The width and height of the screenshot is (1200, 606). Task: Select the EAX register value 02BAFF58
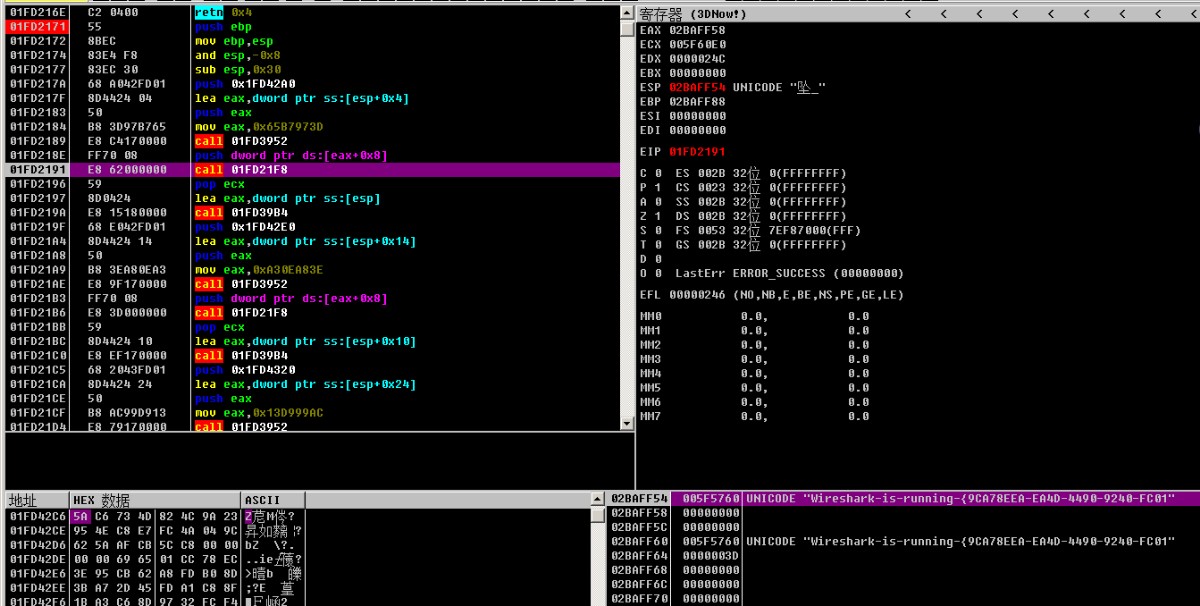pyautogui.click(x=698, y=30)
